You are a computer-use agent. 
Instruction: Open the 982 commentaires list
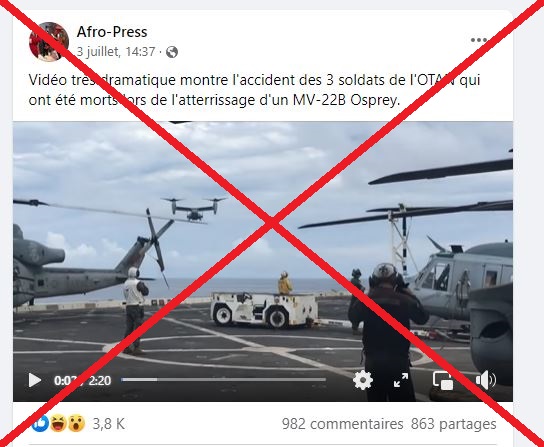(342, 424)
